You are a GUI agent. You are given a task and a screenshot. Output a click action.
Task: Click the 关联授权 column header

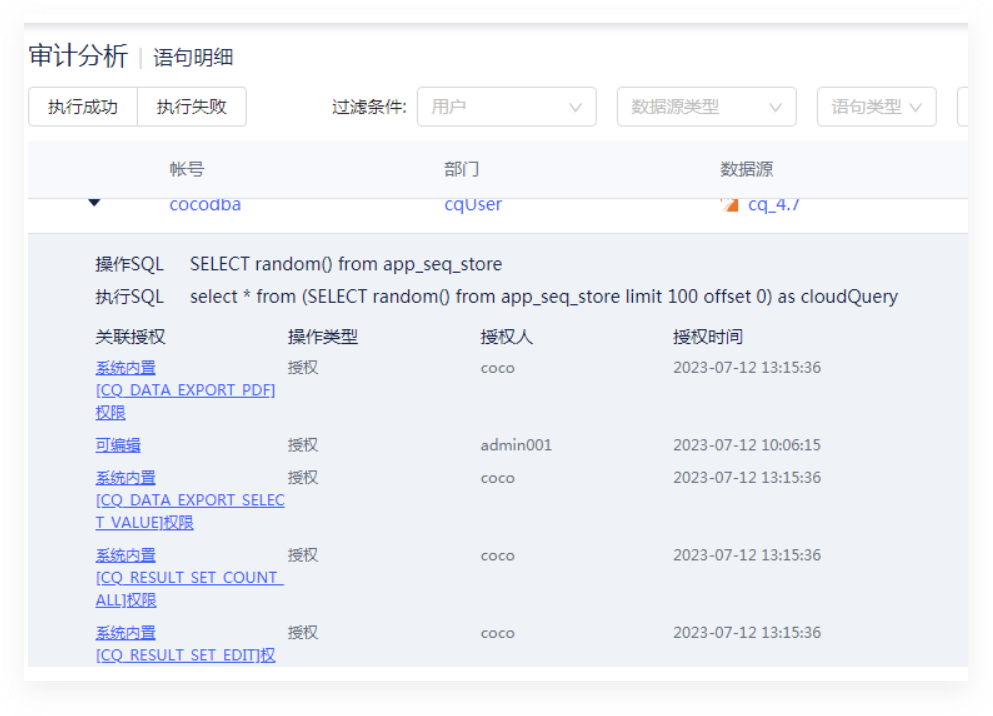click(130, 337)
